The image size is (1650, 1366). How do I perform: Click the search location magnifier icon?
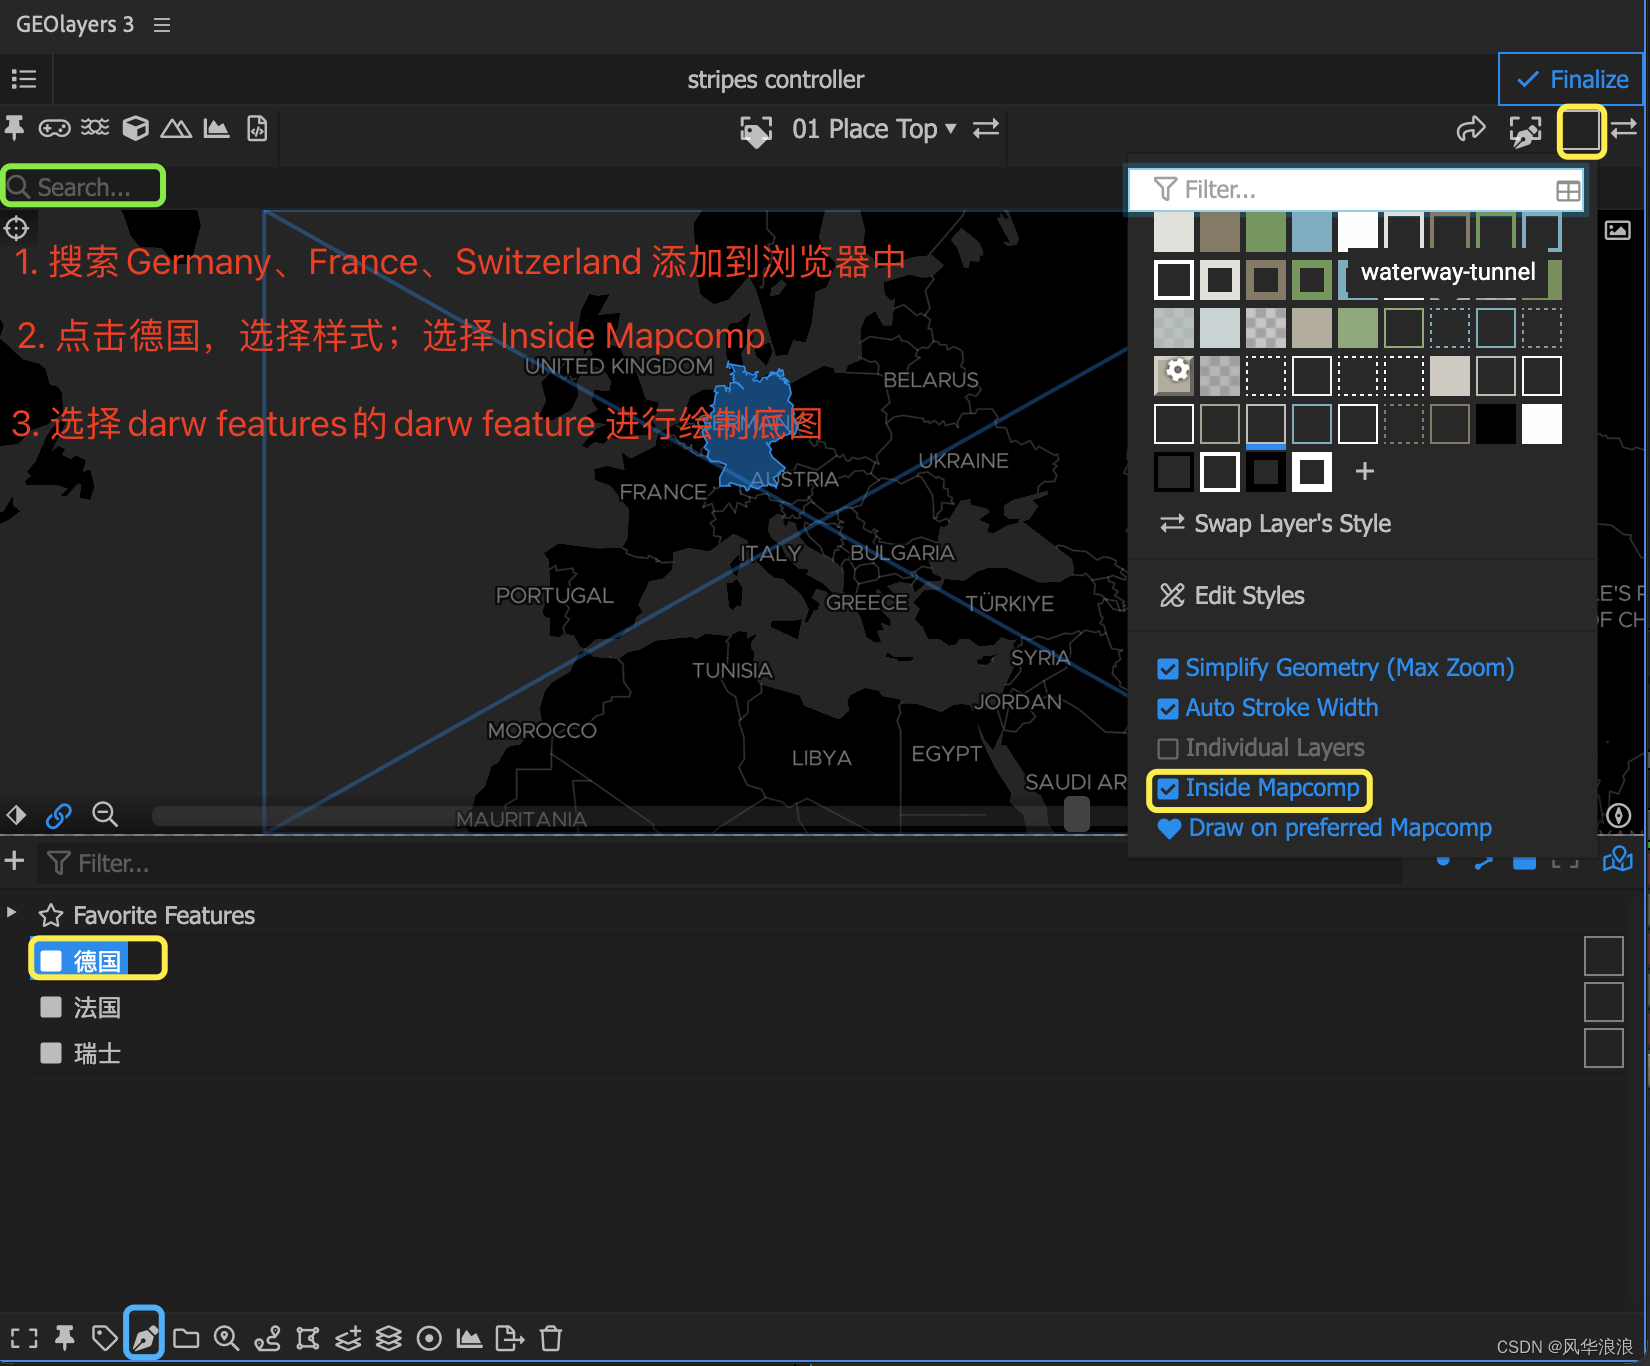click(227, 1338)
